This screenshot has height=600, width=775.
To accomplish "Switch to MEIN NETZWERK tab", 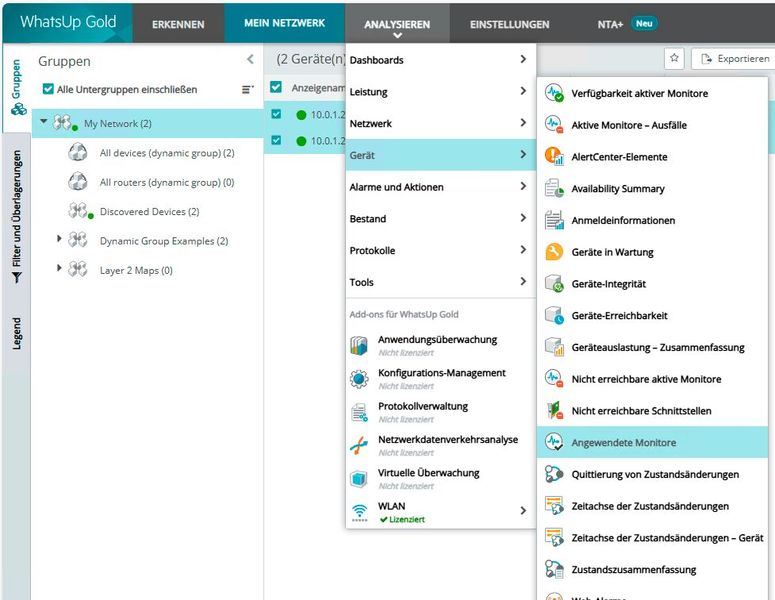I will [285, 23].
